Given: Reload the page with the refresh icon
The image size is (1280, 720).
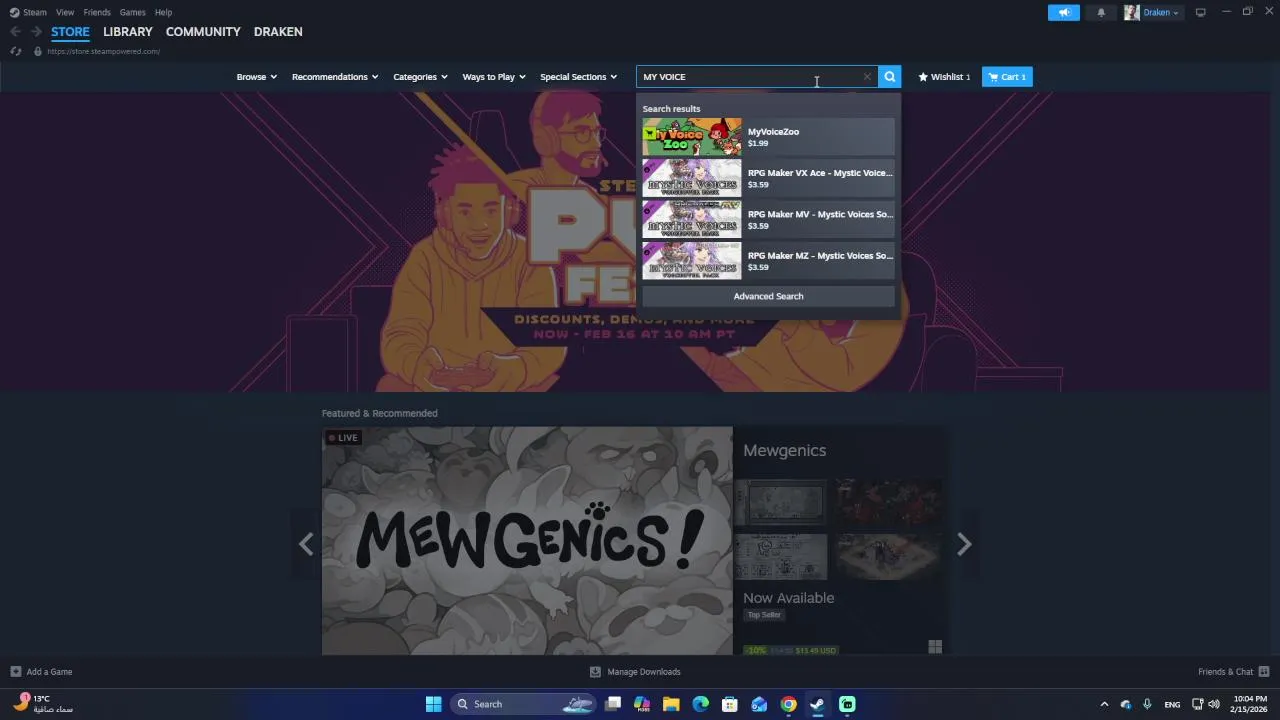Looking at the screenshot, I should pyautogui.click(x=15, y=51).
